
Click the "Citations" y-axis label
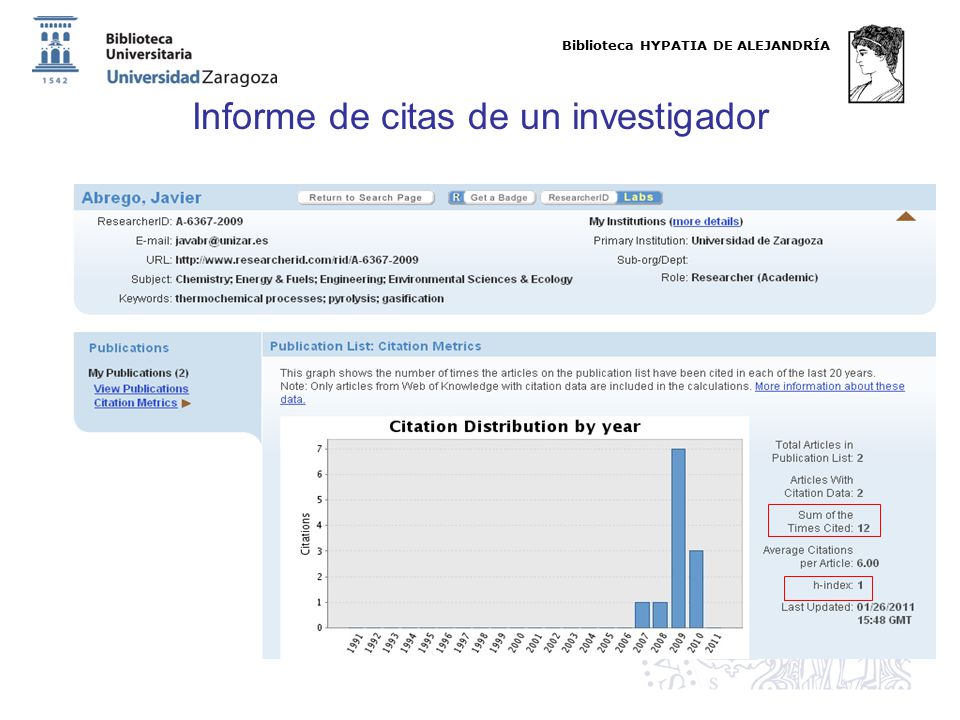tap(305, 534)
